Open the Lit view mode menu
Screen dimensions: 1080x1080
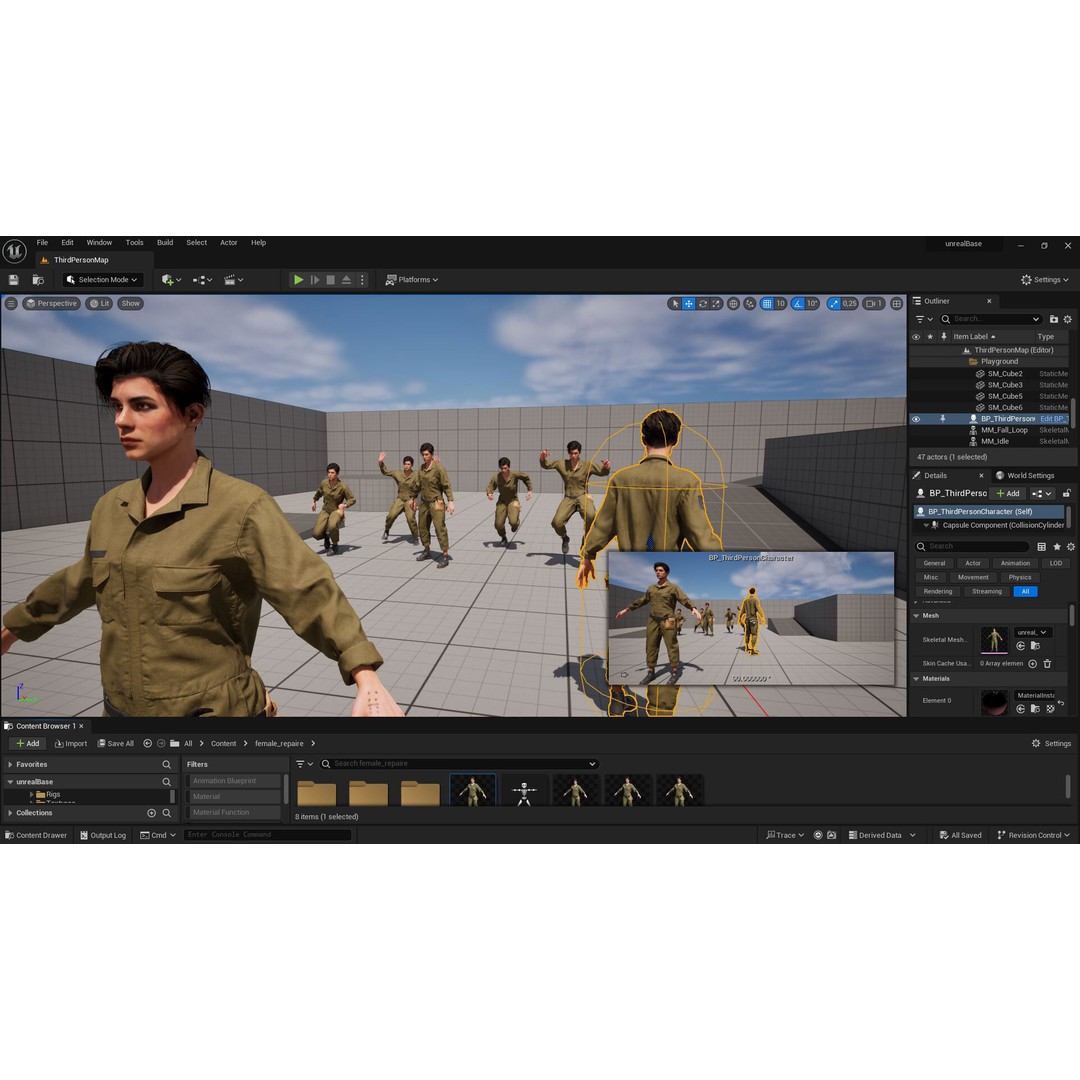click(100, 303)
